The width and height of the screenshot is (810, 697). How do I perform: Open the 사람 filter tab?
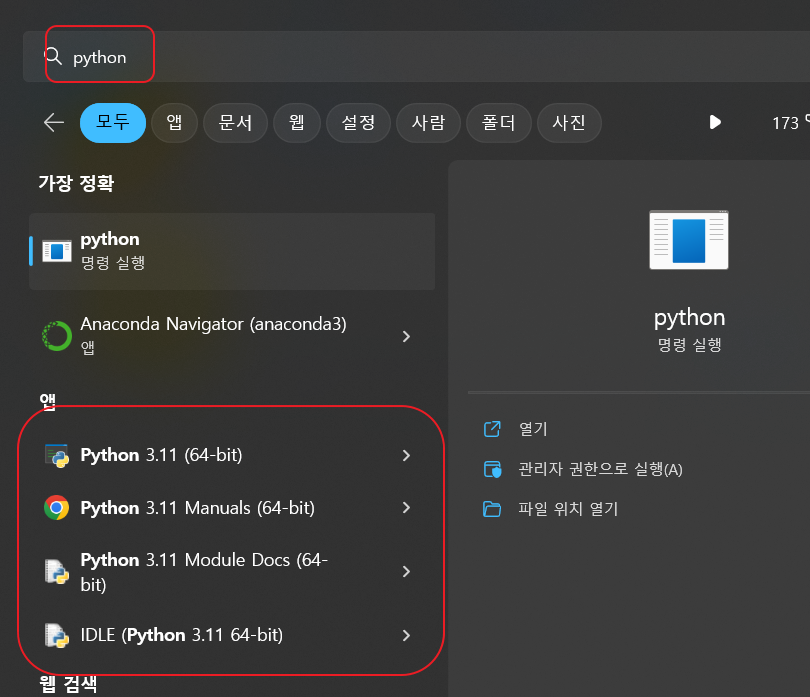coord(428,122)
